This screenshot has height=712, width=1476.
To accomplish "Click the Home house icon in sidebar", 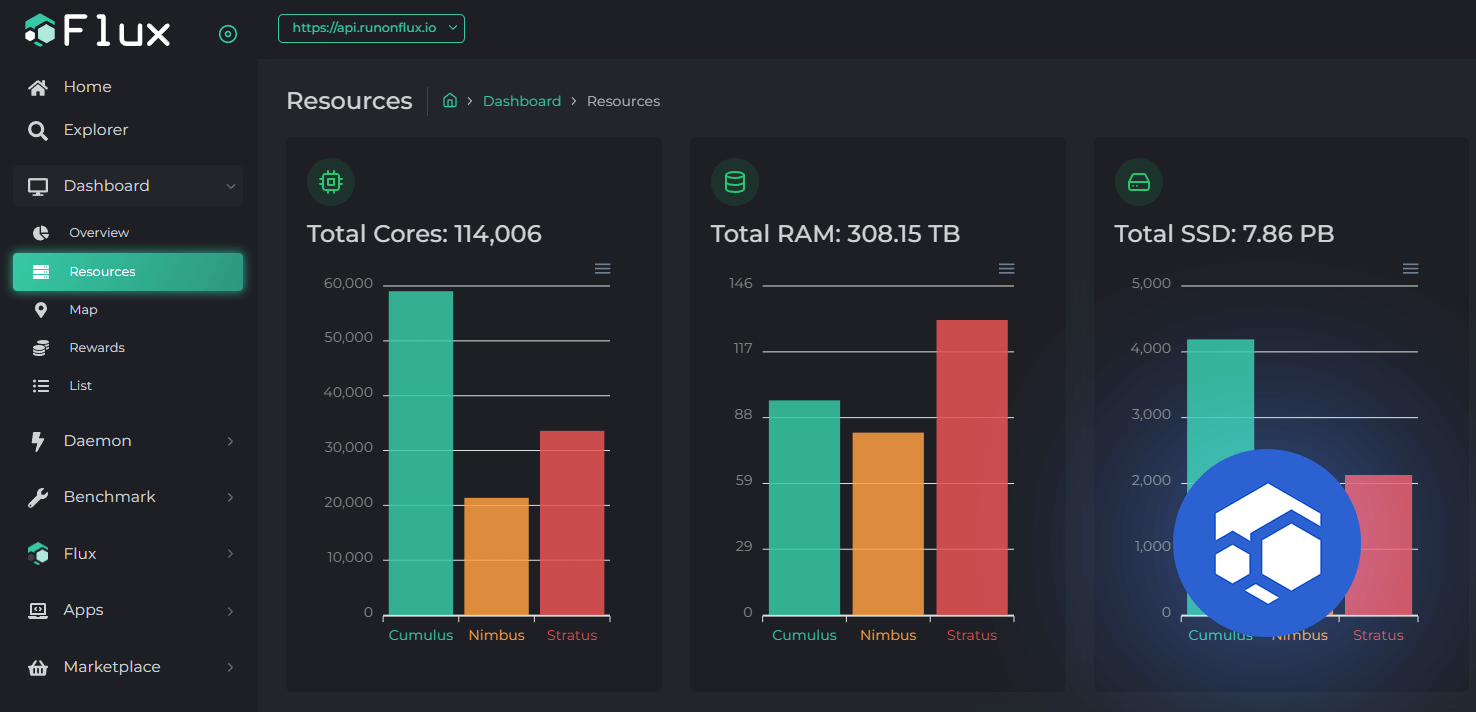I will pos(38,87).
